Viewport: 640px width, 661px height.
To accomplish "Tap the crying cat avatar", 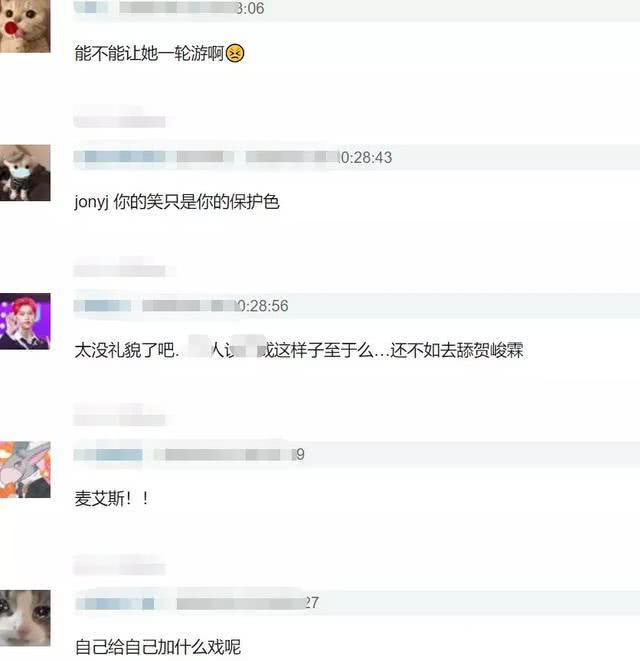I will [x=25, y=618].
